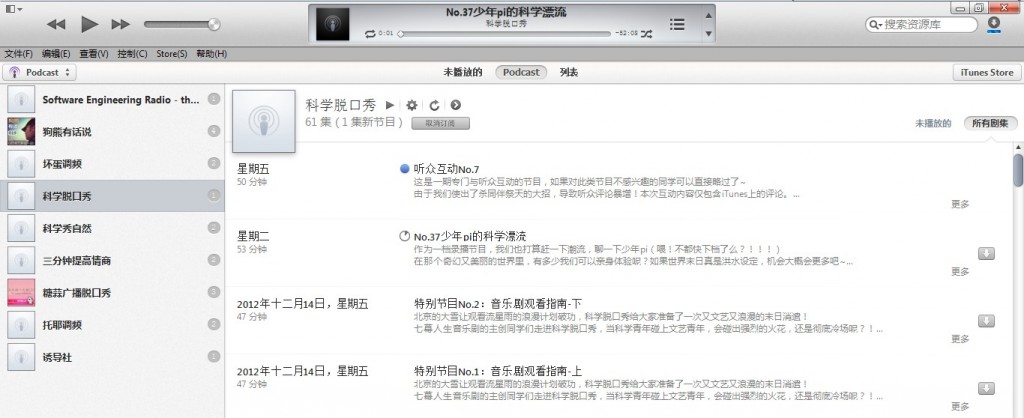Click the arrow circle icon next to refresh
This screenshot has width=1024, height=418.
[x=456, y=104]
